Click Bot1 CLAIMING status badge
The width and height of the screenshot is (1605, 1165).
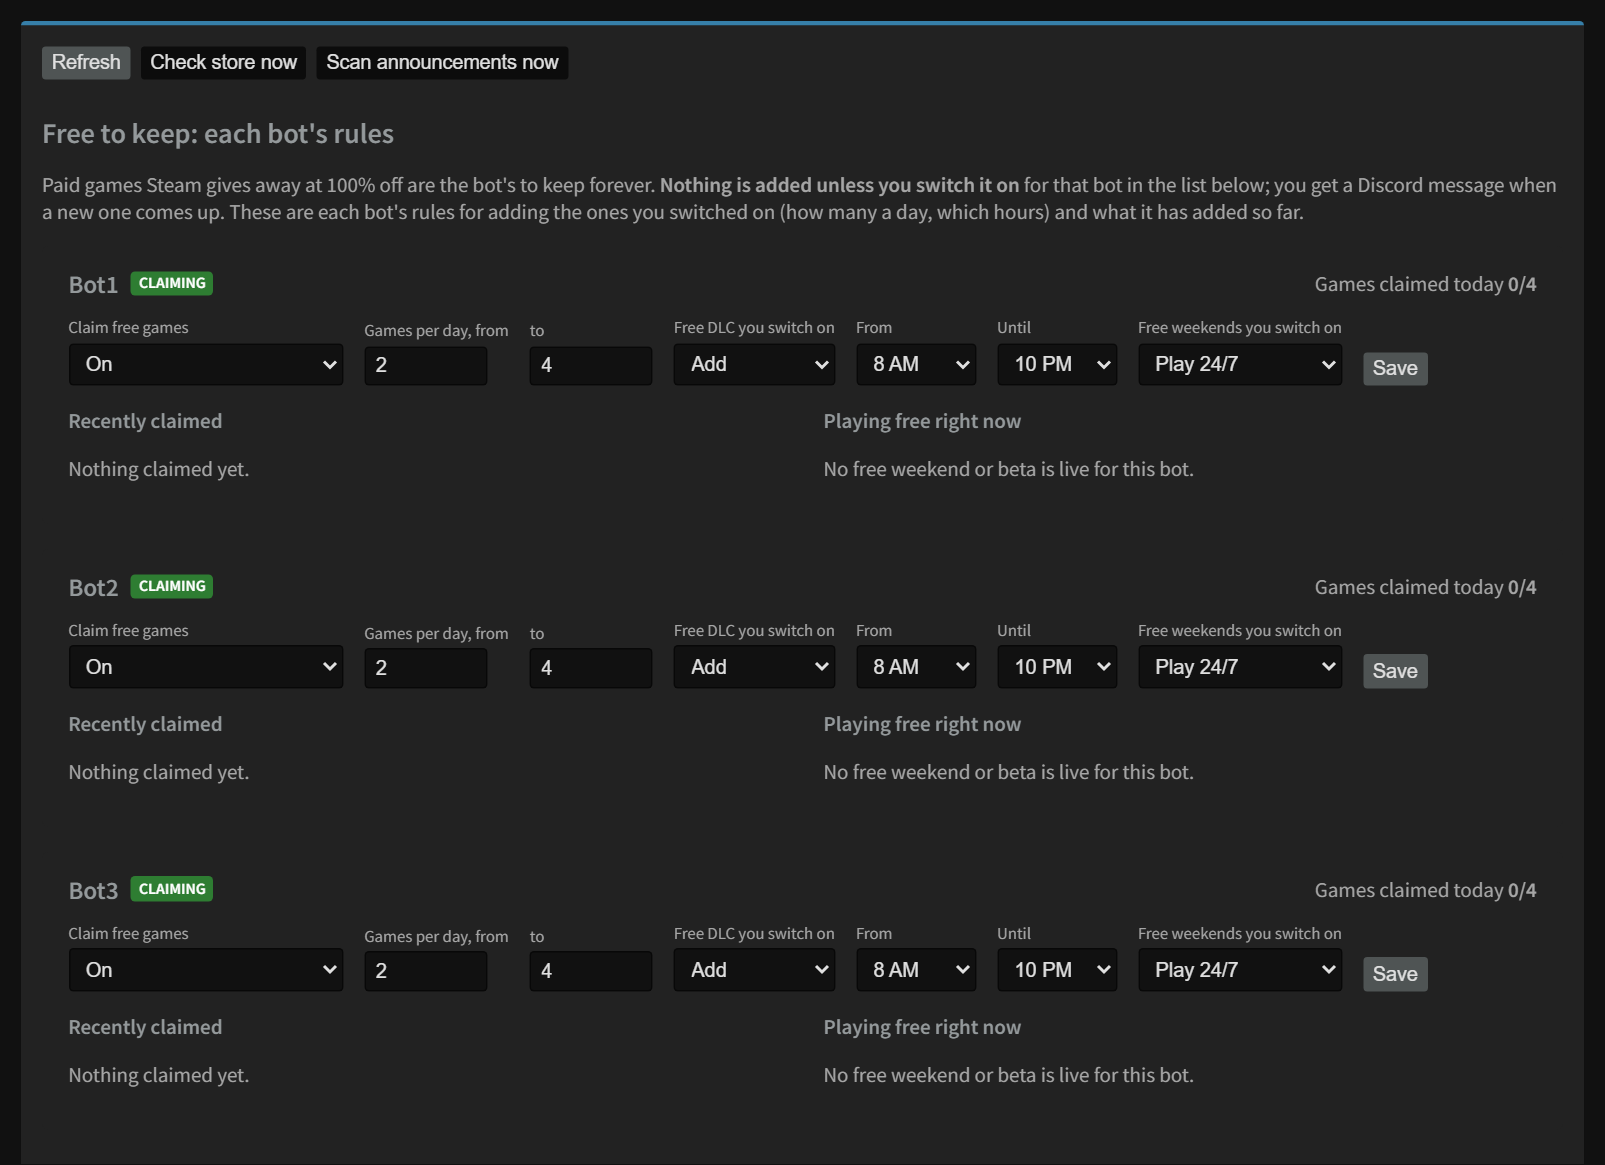(172, 283)
